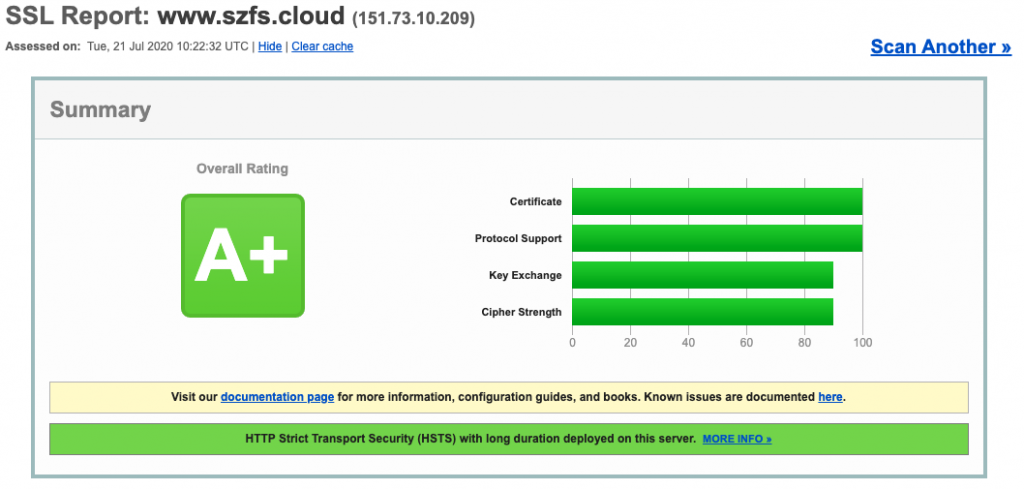Open the Scan Another link
The height and width of the screenshot is (490, 1024).
[940, 47]
